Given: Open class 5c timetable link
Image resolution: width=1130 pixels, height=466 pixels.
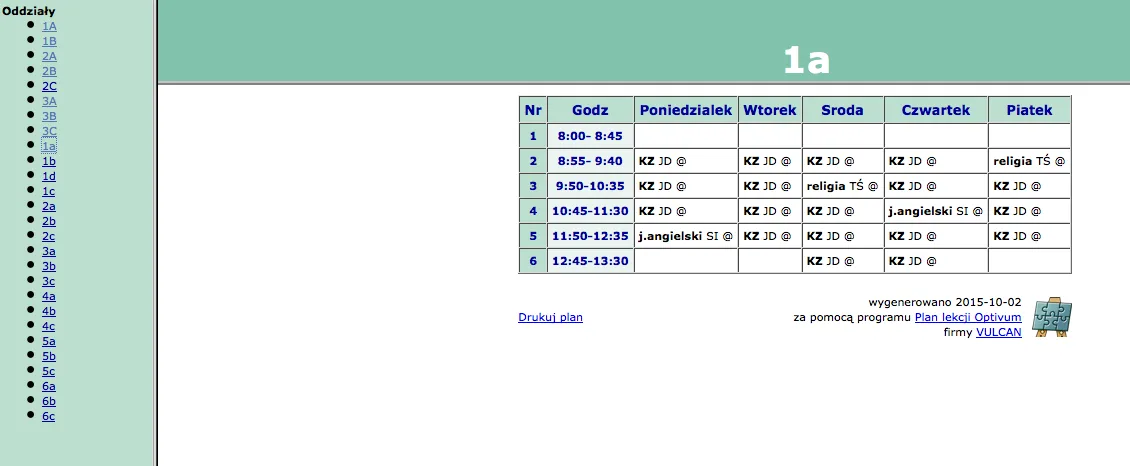Looking at the screenshot, I should (x=49, y=371).
